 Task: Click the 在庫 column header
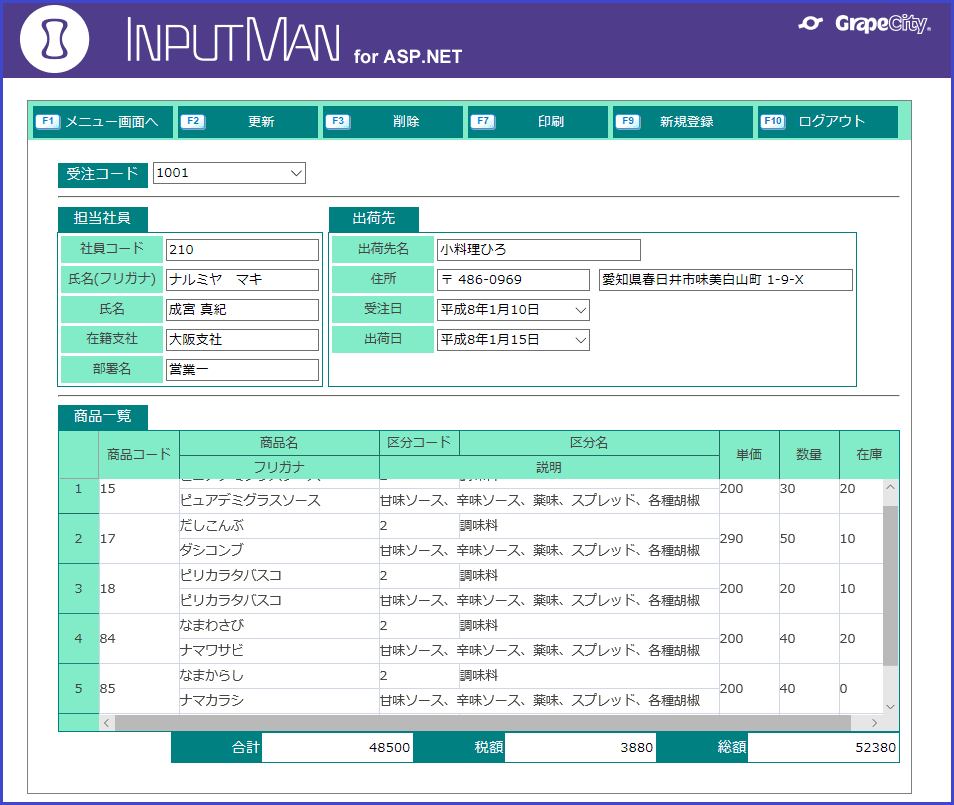click(869, 455)
